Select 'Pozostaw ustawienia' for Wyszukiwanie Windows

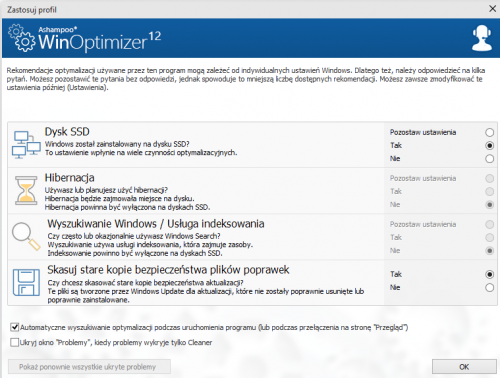[x=489, y=224]
